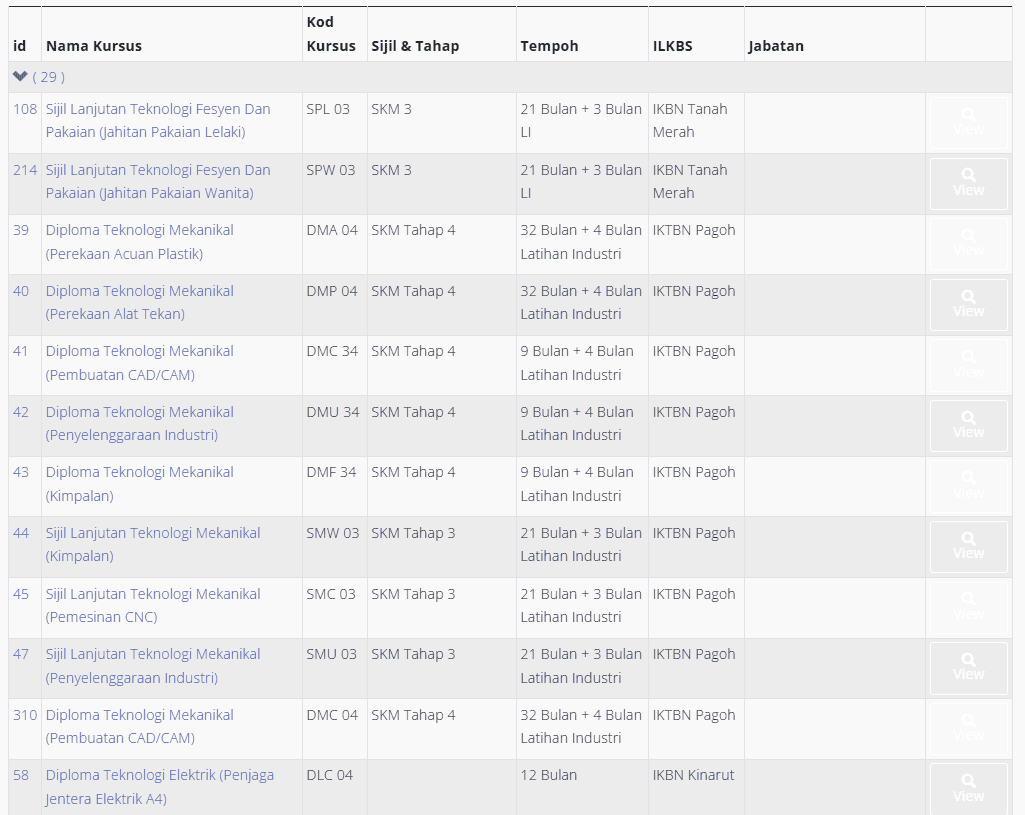Click course id link 310
This screenshot has width=1025, height=815.
24,715
